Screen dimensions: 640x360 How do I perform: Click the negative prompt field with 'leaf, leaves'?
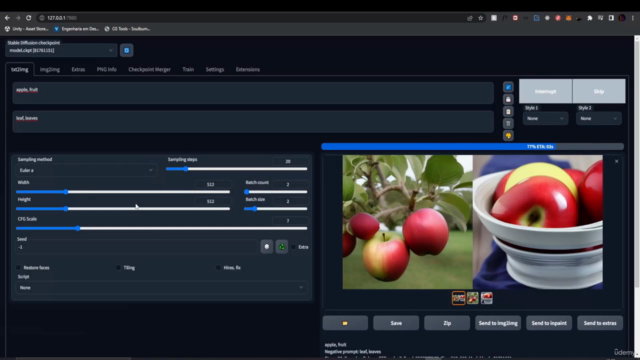(253, 122)
